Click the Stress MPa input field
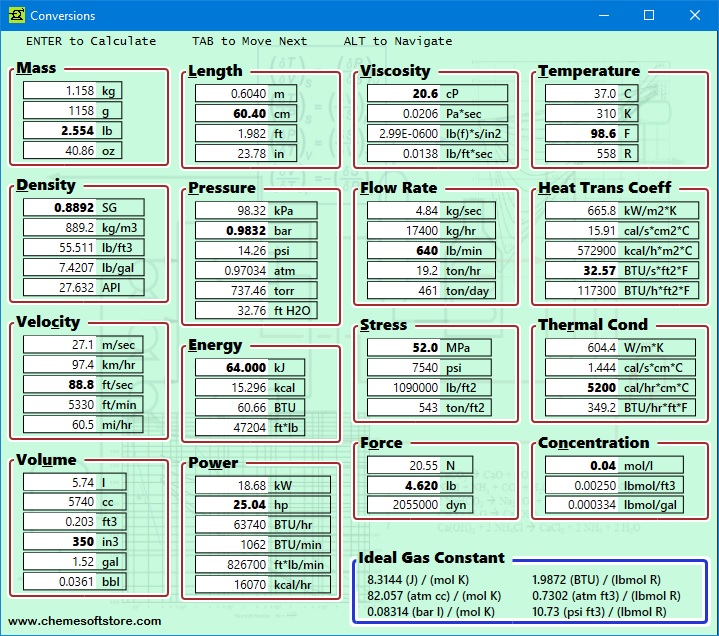The height and width of the screenshot is (636, 719). [404, 347]
